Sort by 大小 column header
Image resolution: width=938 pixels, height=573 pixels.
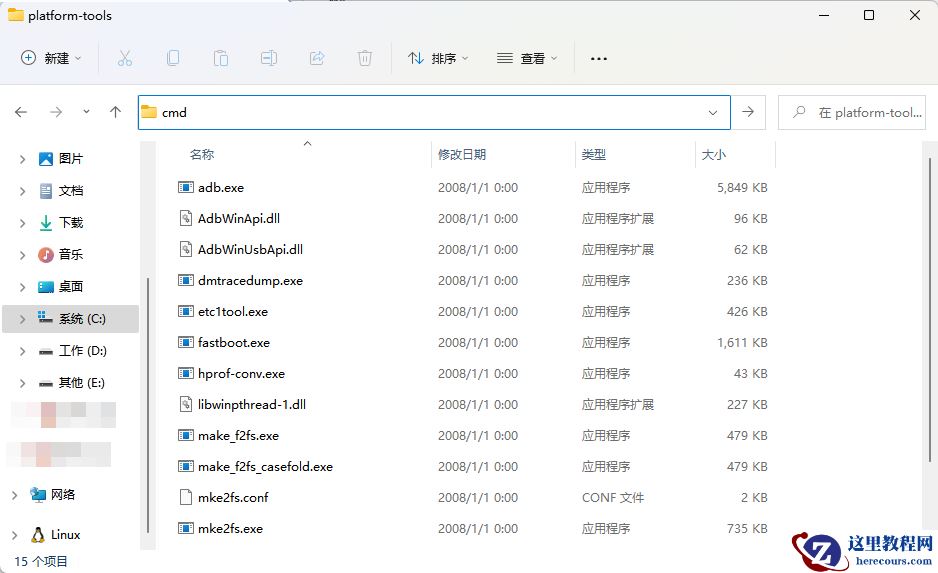point(713,154)
